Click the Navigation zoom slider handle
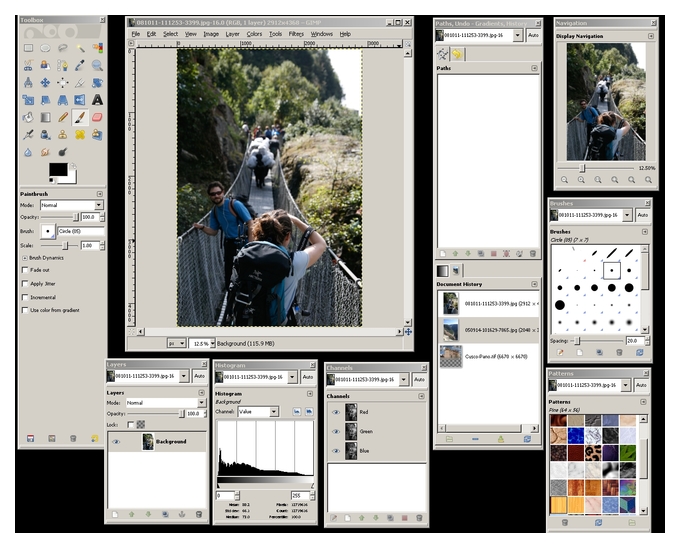Viewport: 680px width, 548px height. point(582,168)
